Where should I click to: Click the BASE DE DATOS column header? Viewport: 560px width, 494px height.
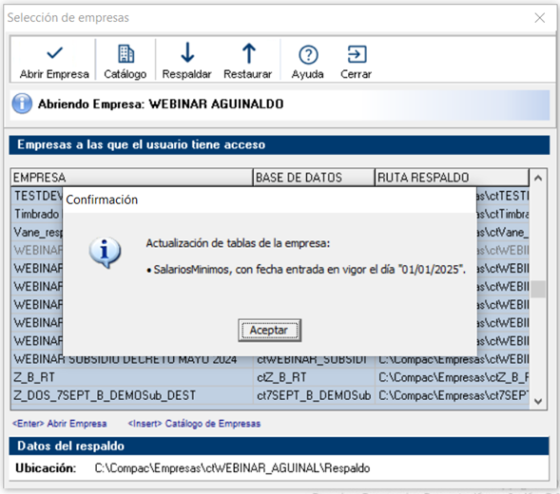click(314, 178)
